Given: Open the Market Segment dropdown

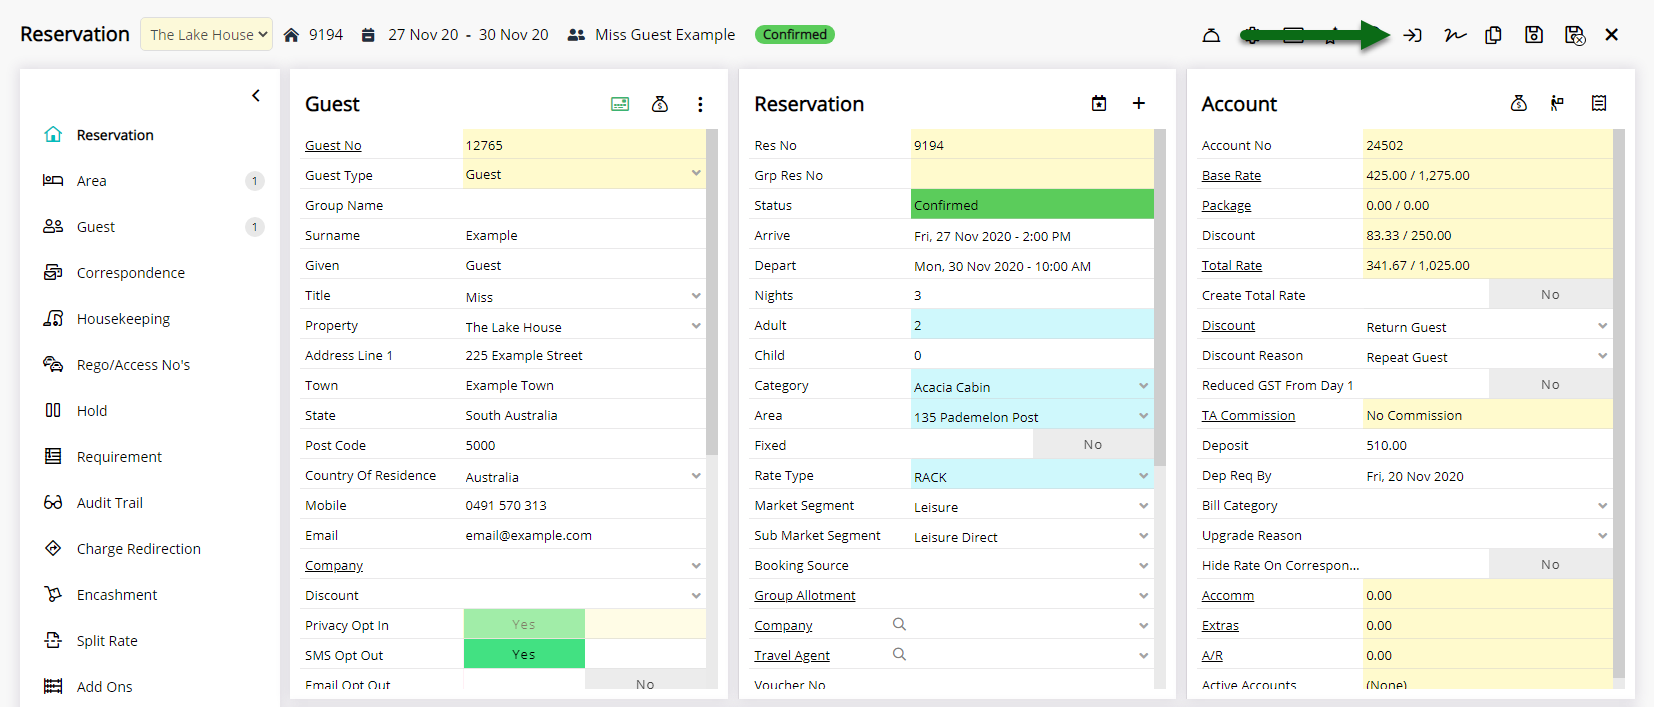Looking at the screenshot, I should tap(1032, 506).
